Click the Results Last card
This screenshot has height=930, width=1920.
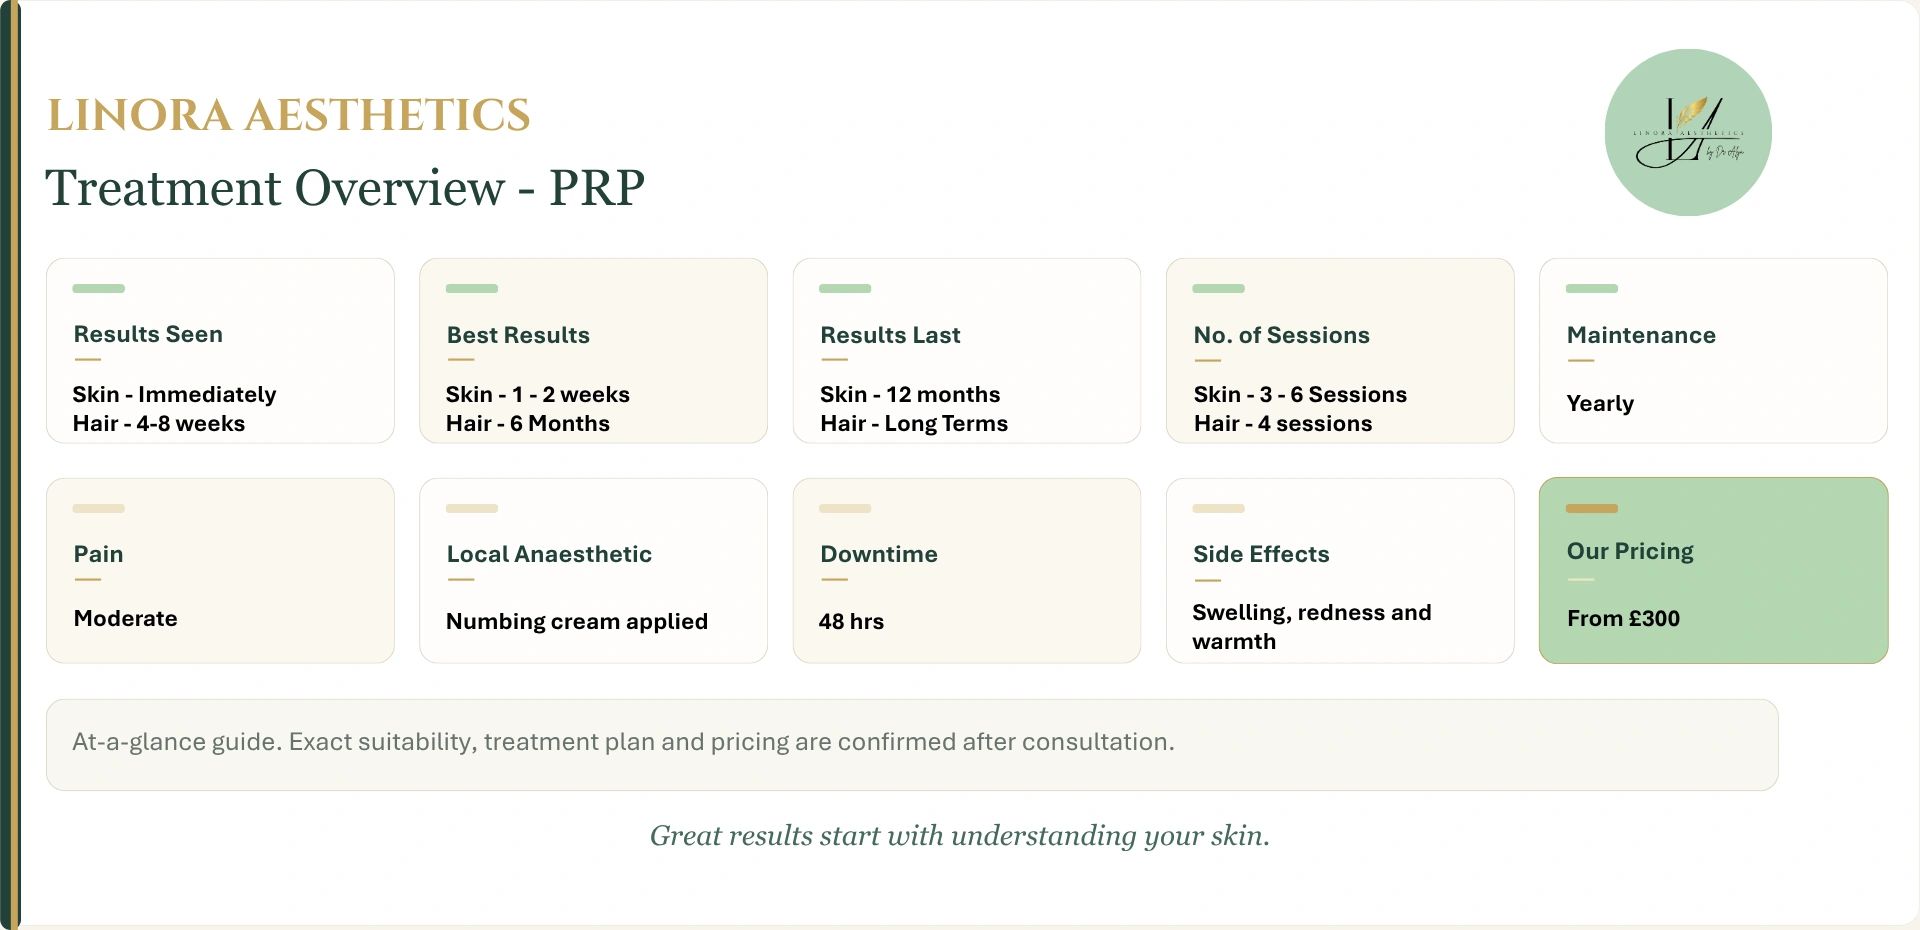(966, 351)
